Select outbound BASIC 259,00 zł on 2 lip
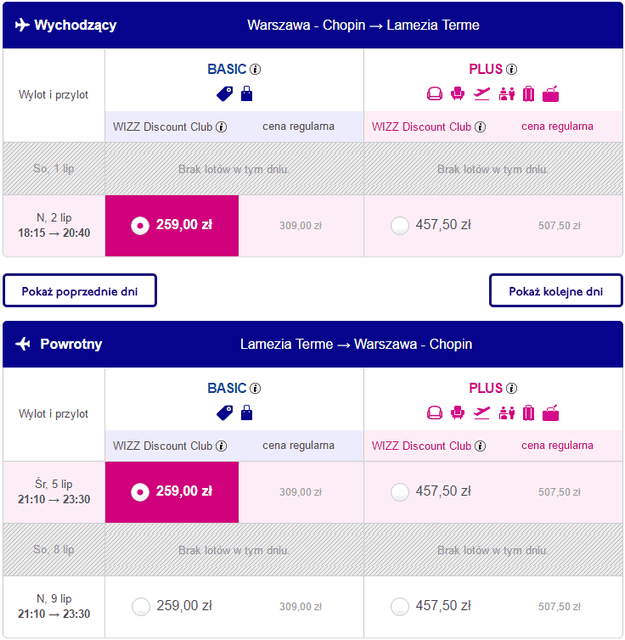This screenshot has height=640, width=625. pyautogui.click(x=140, y=225)
